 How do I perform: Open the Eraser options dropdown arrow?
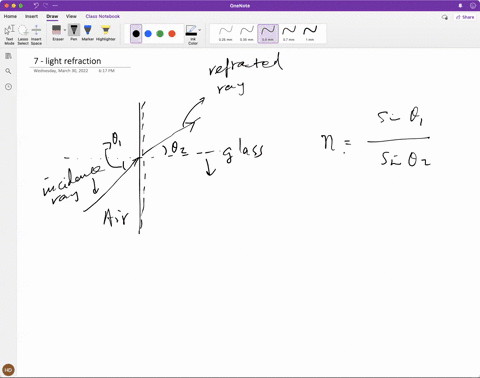(65, 30)
